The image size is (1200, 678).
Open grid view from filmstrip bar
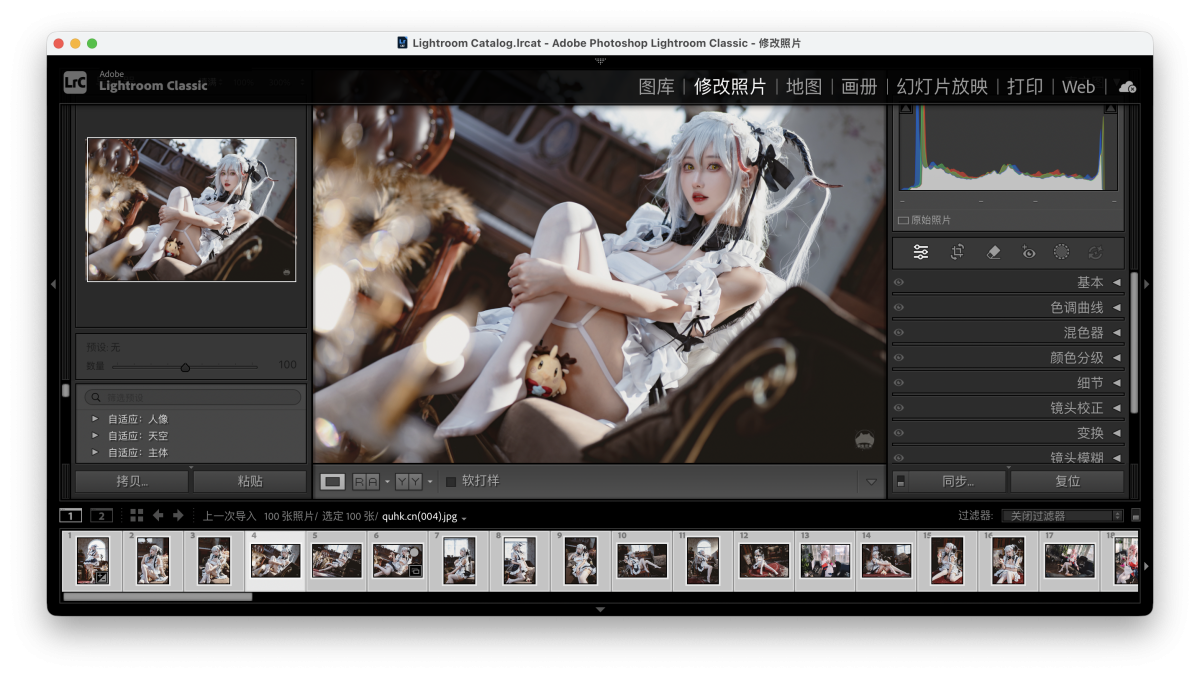tap(137, 515)
